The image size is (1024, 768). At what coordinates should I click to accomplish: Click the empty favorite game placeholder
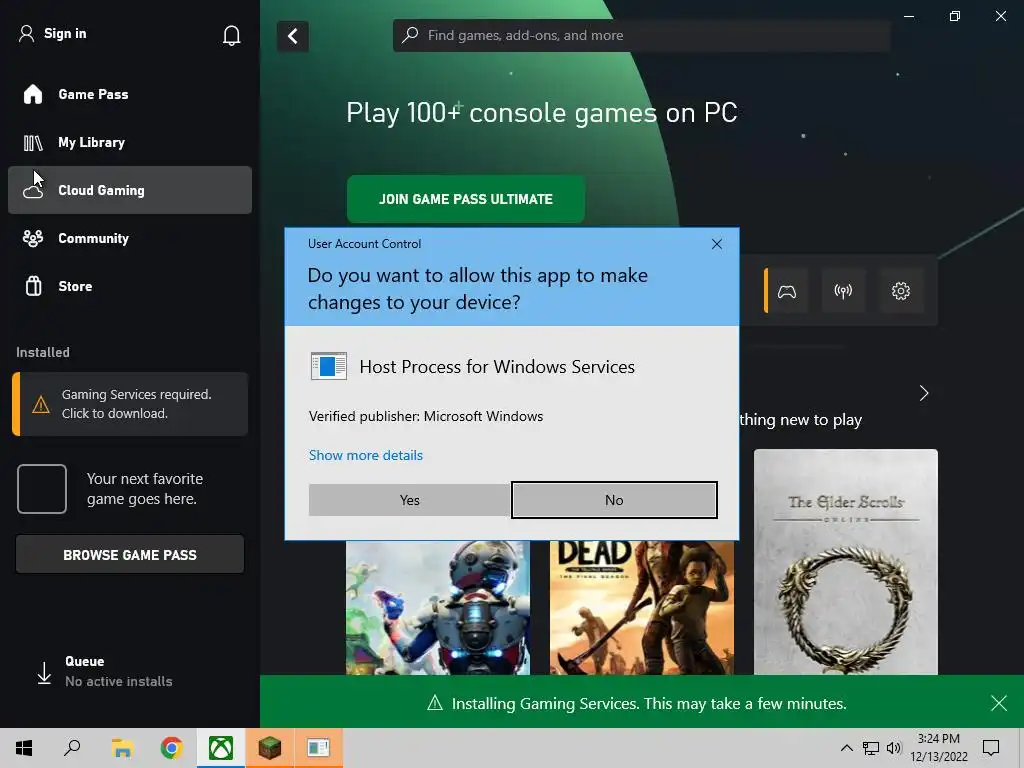(42, 489)
